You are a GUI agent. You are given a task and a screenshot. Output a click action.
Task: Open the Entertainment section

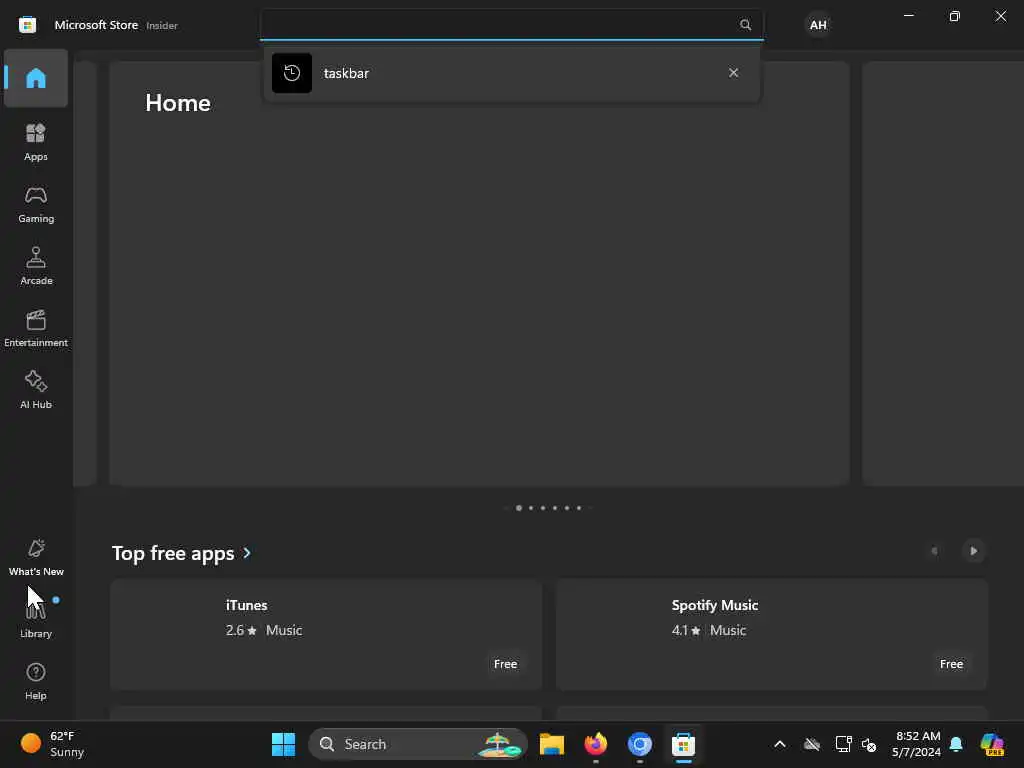[x=36, y=328]
